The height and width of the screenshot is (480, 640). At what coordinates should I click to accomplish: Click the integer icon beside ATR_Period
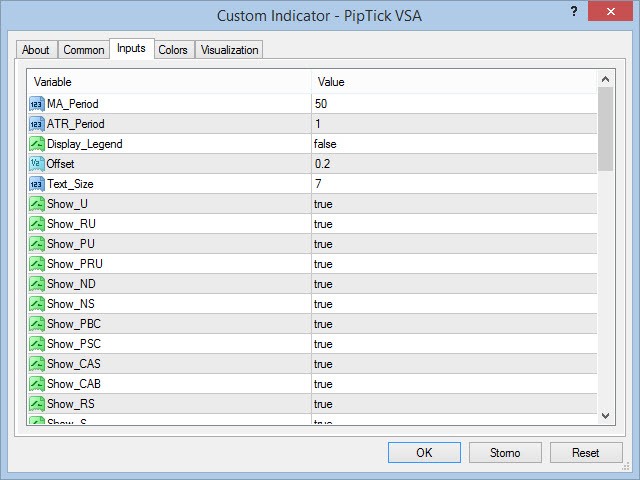tap(37, 124)
